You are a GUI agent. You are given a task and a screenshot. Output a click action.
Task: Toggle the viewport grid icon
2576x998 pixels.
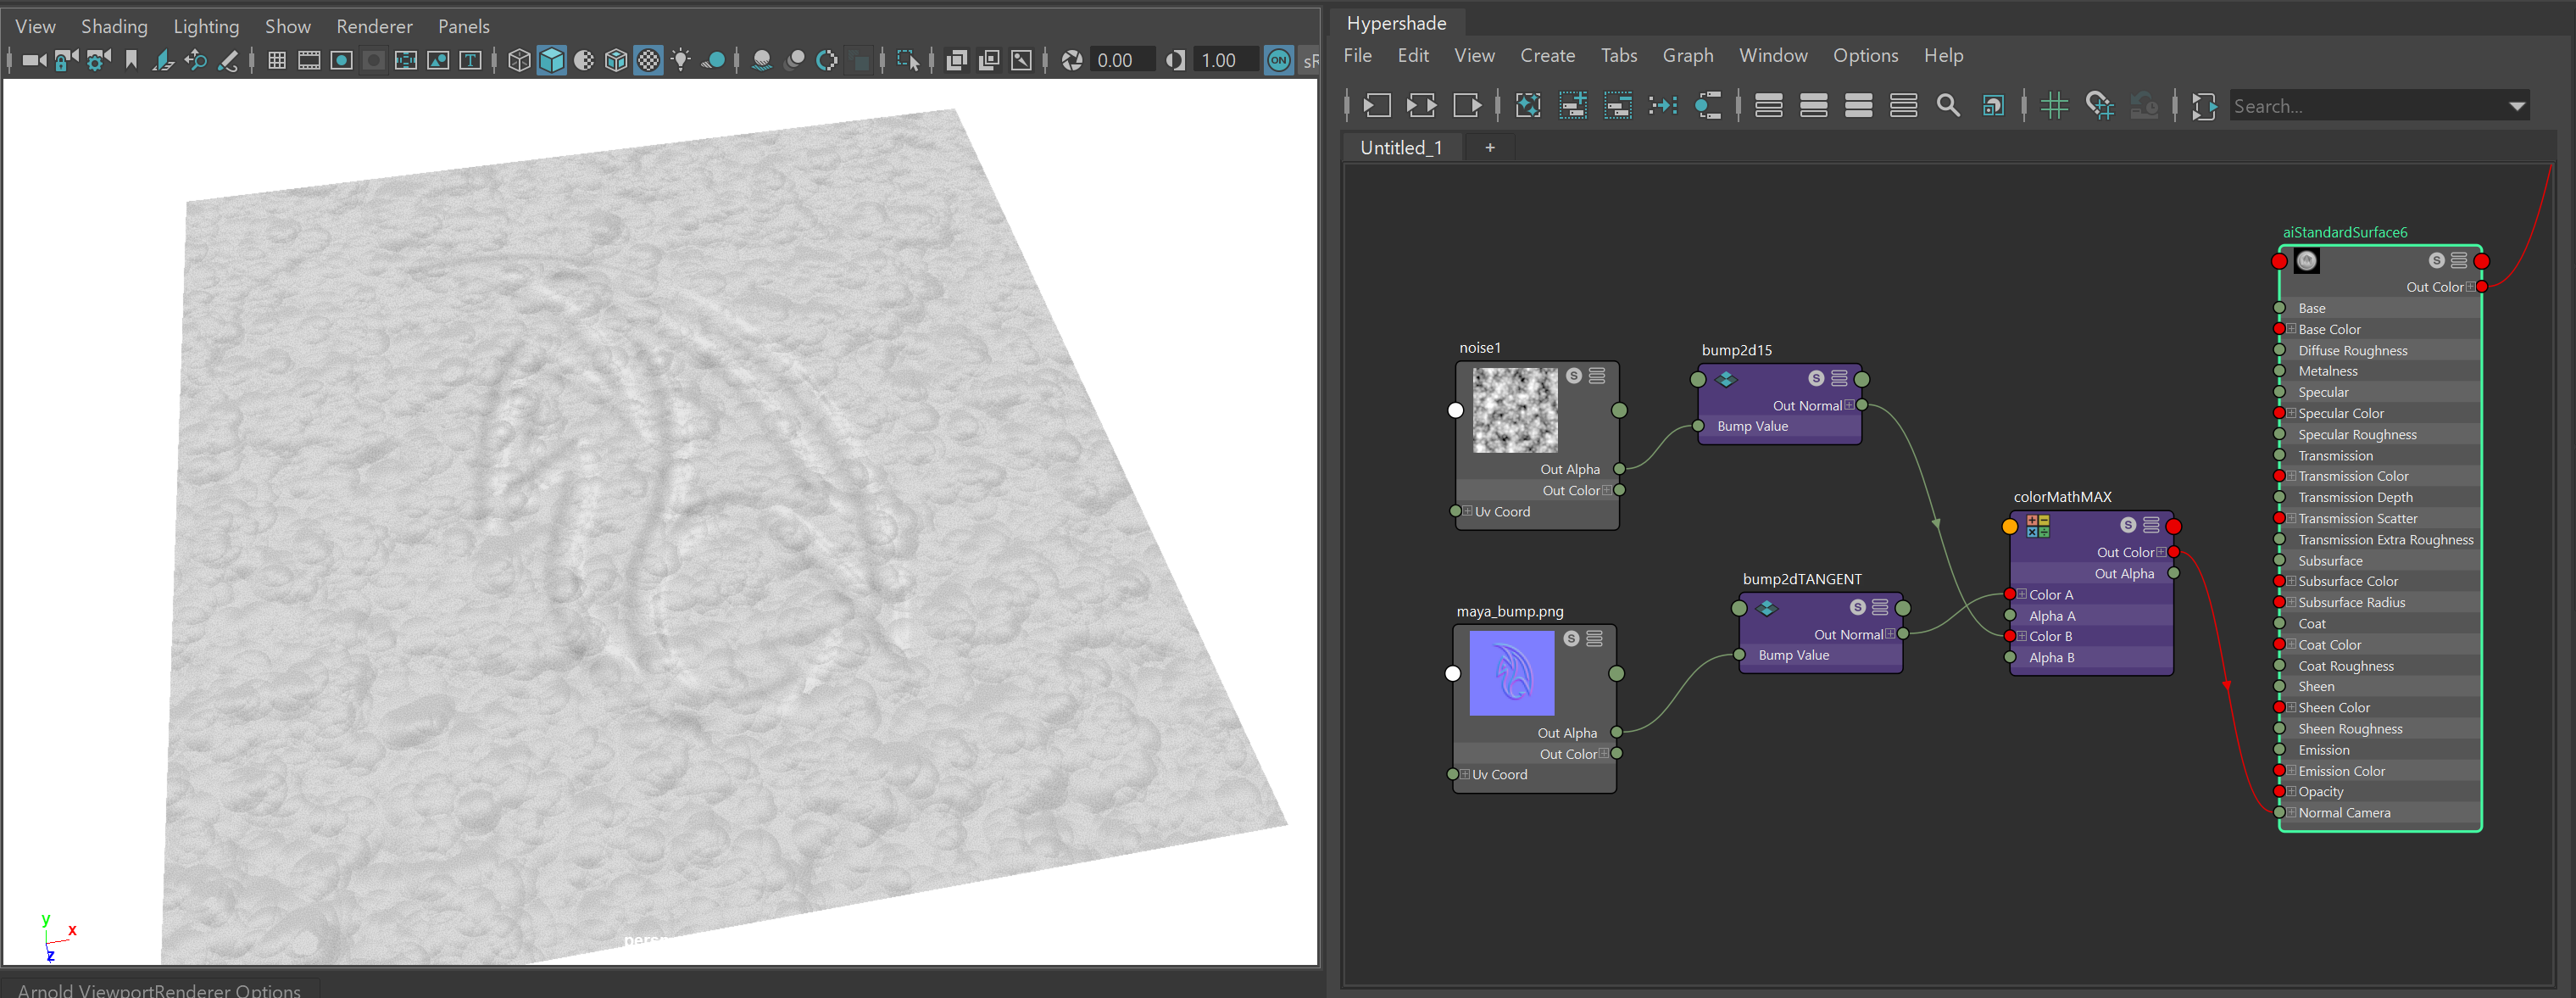pos(277,61)
